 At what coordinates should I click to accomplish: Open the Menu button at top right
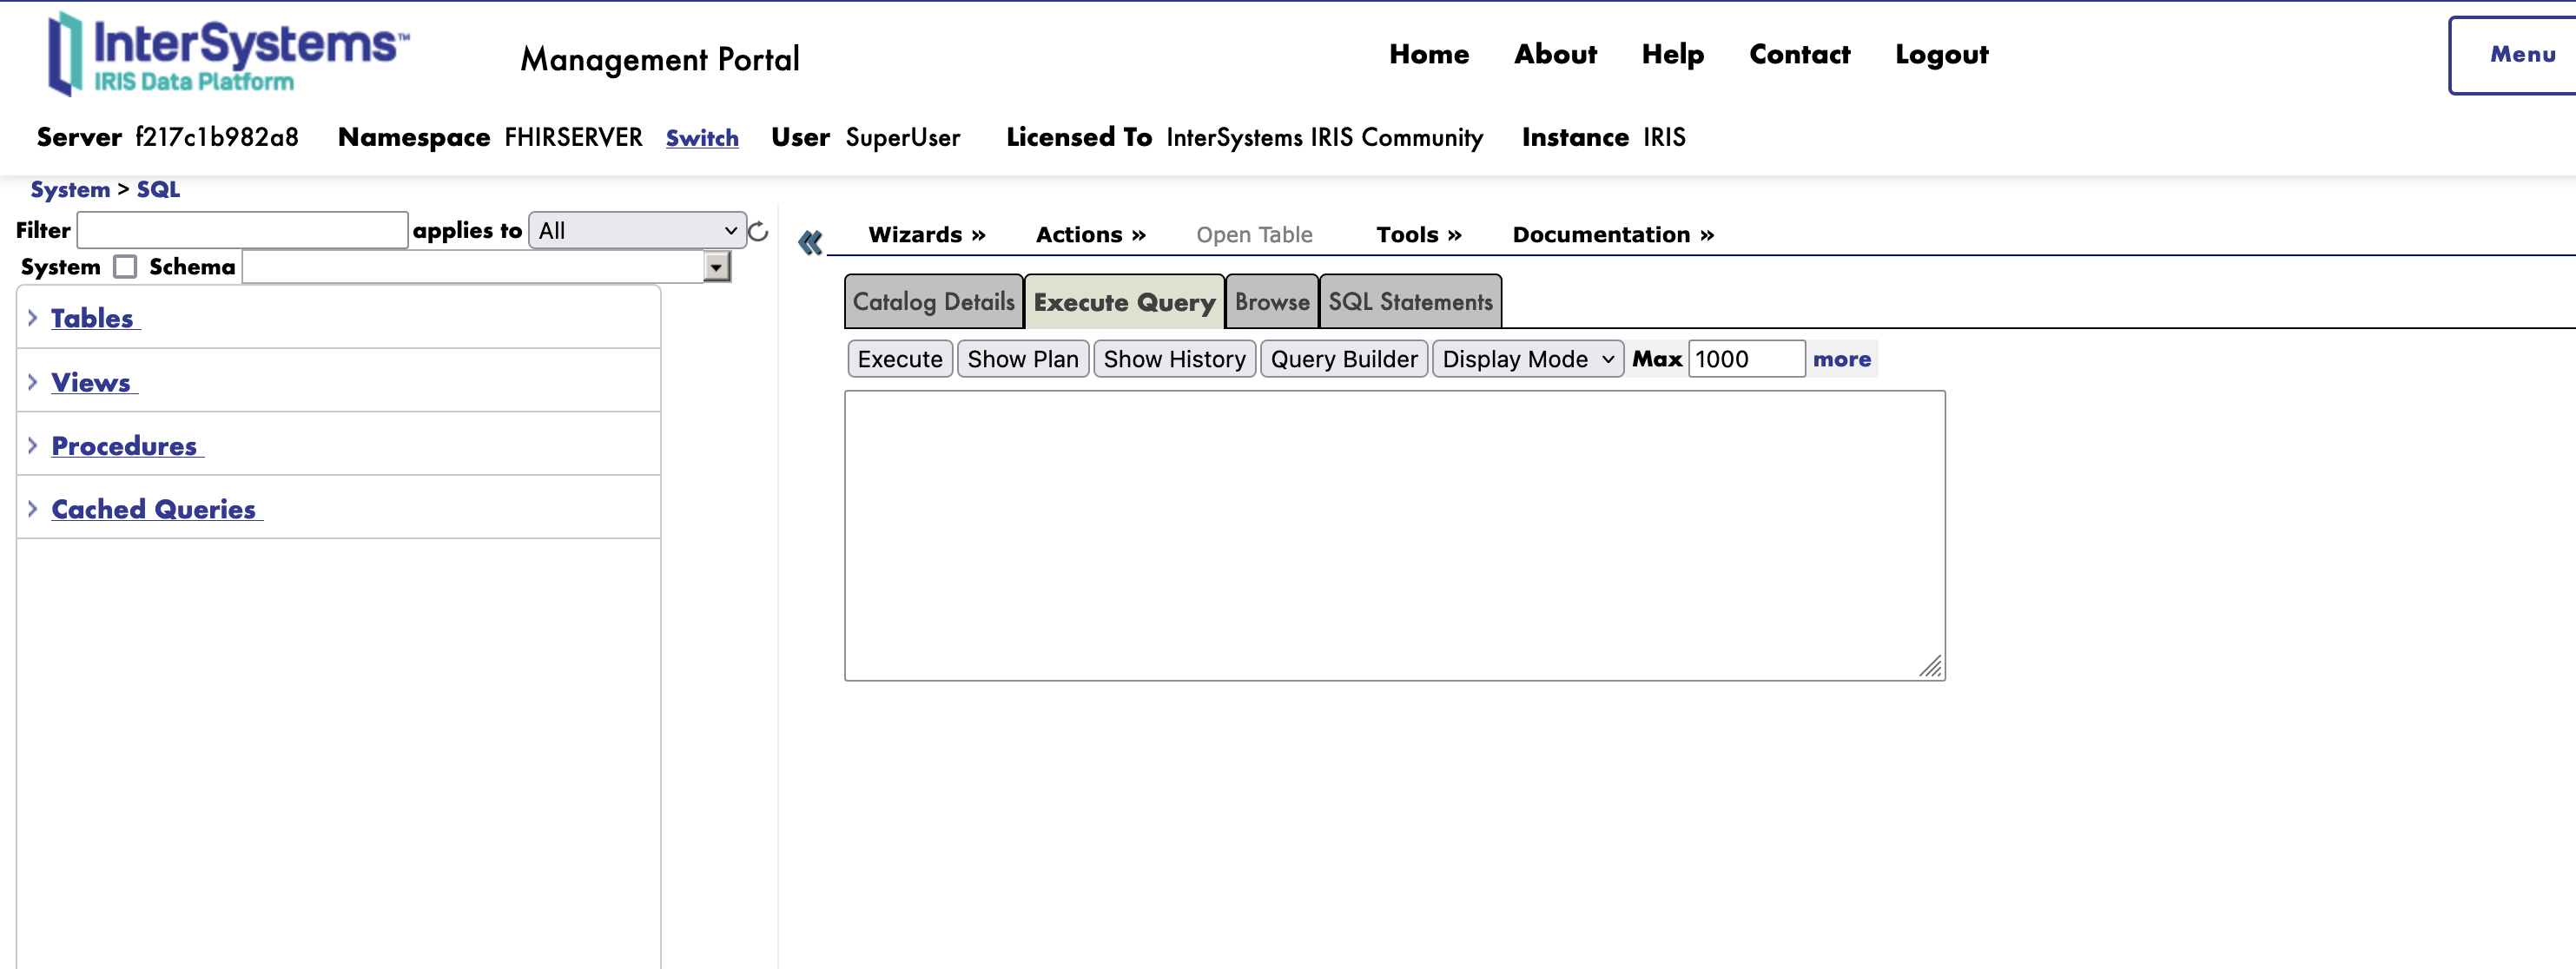2521,55
